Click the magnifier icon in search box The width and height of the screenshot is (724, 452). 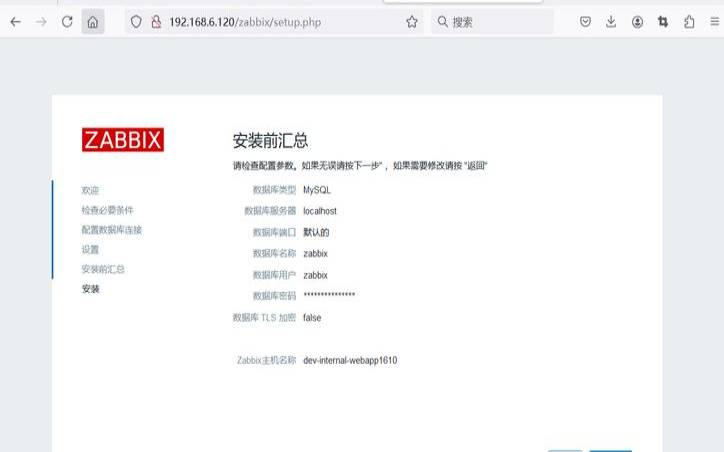[442, 22]
